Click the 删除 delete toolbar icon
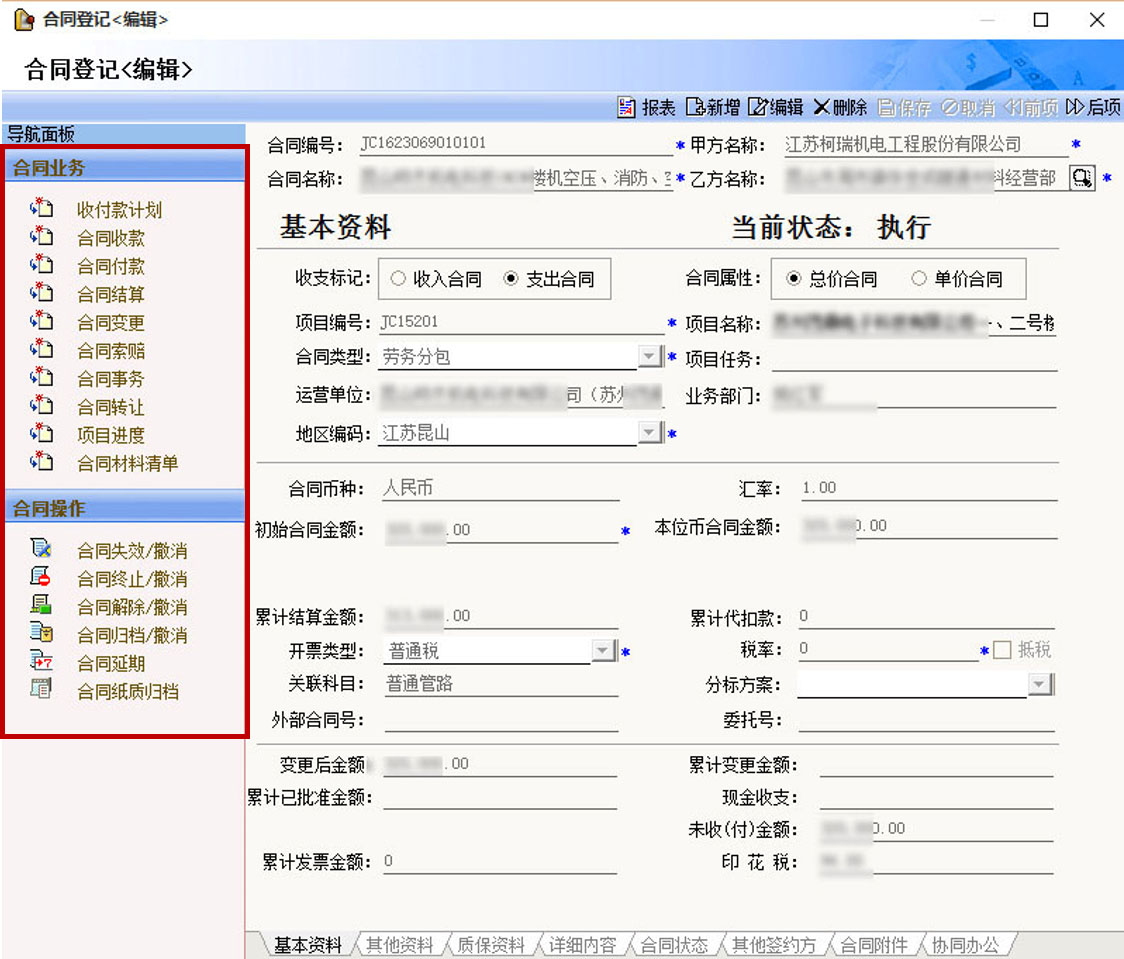The height and width of the screenshot is (959, 1124). click(x=822, y=108)
